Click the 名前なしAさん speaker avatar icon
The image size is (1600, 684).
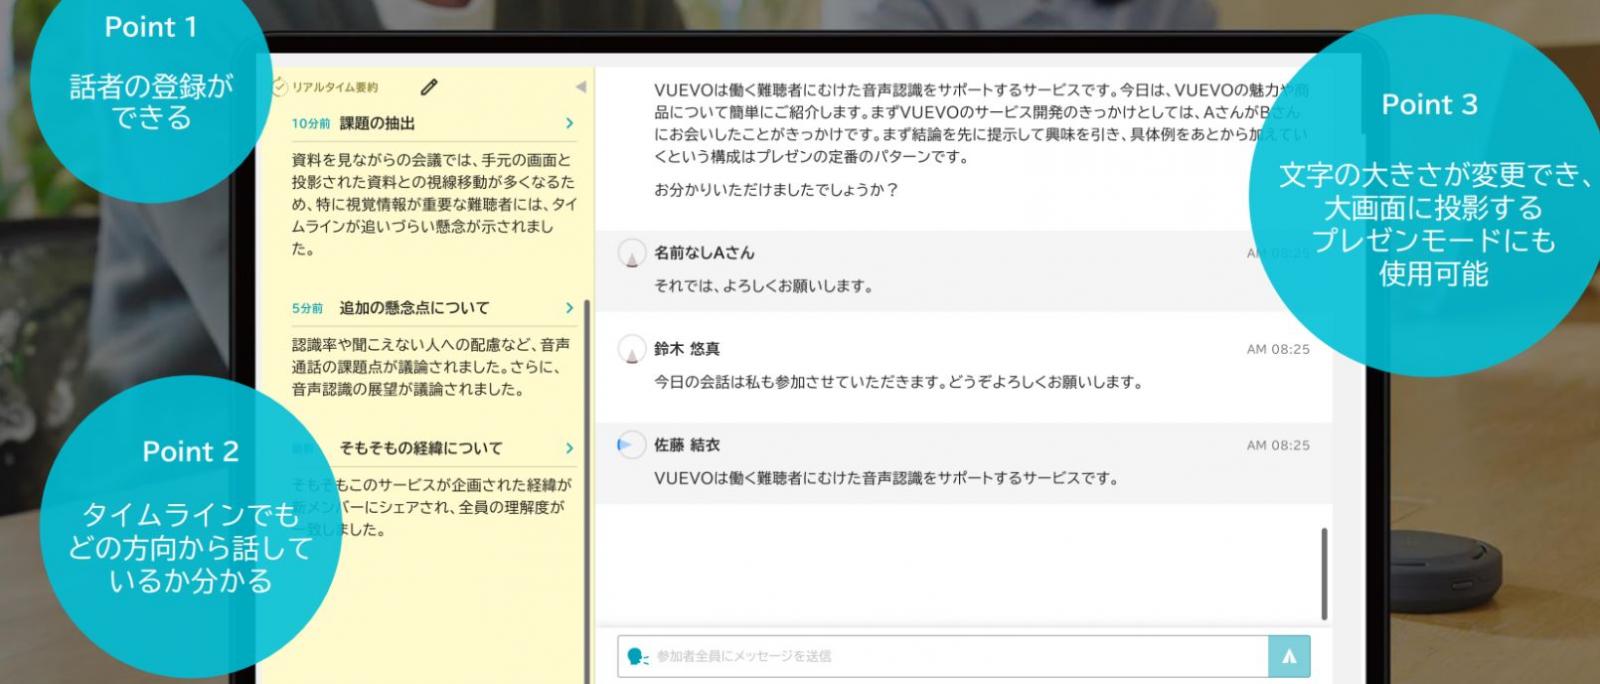click(631, 254)
